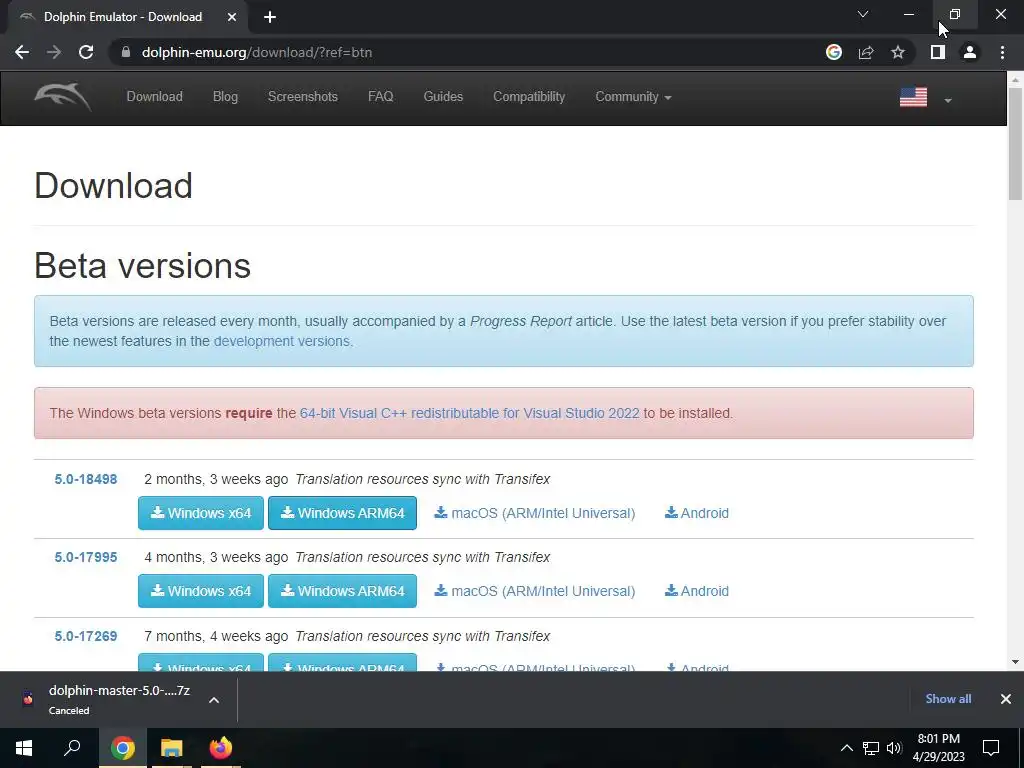Download Windows ARM64 for 5.0-17995
The width and height of the screenshot is (1024, 768).
pos(342,591)
